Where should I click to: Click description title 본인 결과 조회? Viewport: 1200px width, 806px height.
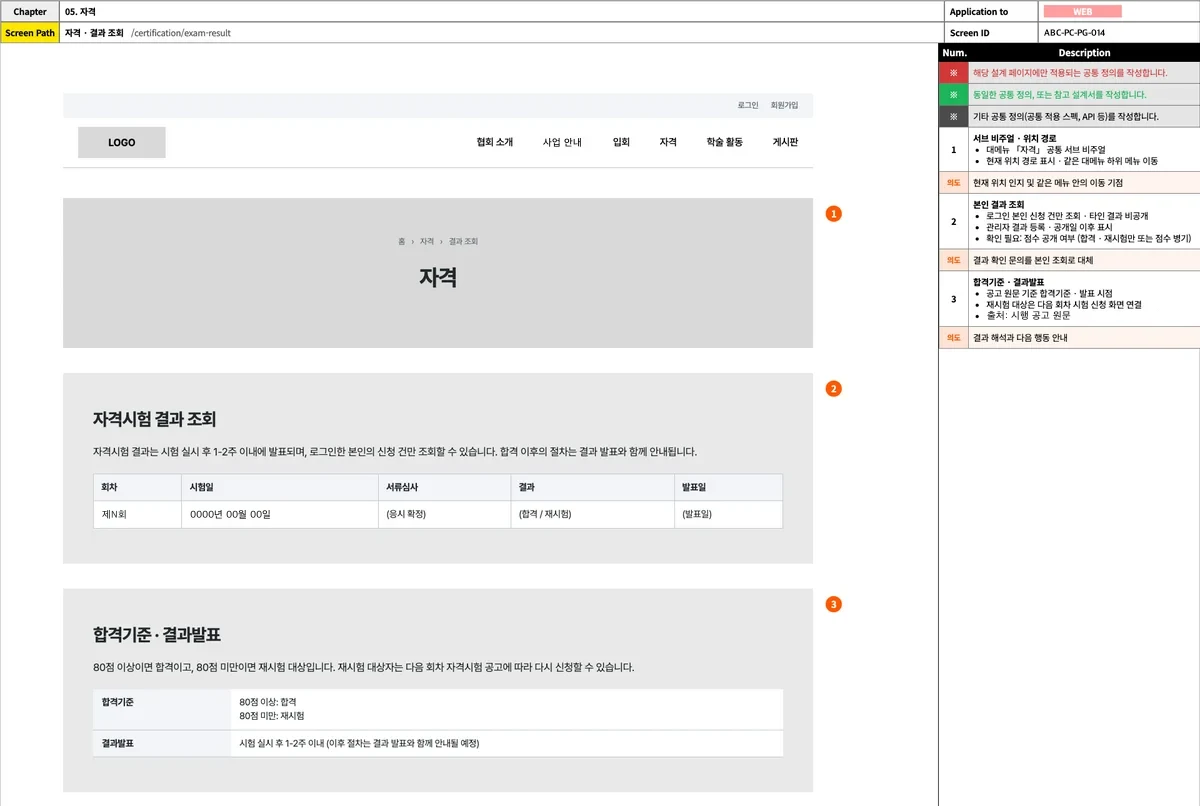[x=999, y=204]
